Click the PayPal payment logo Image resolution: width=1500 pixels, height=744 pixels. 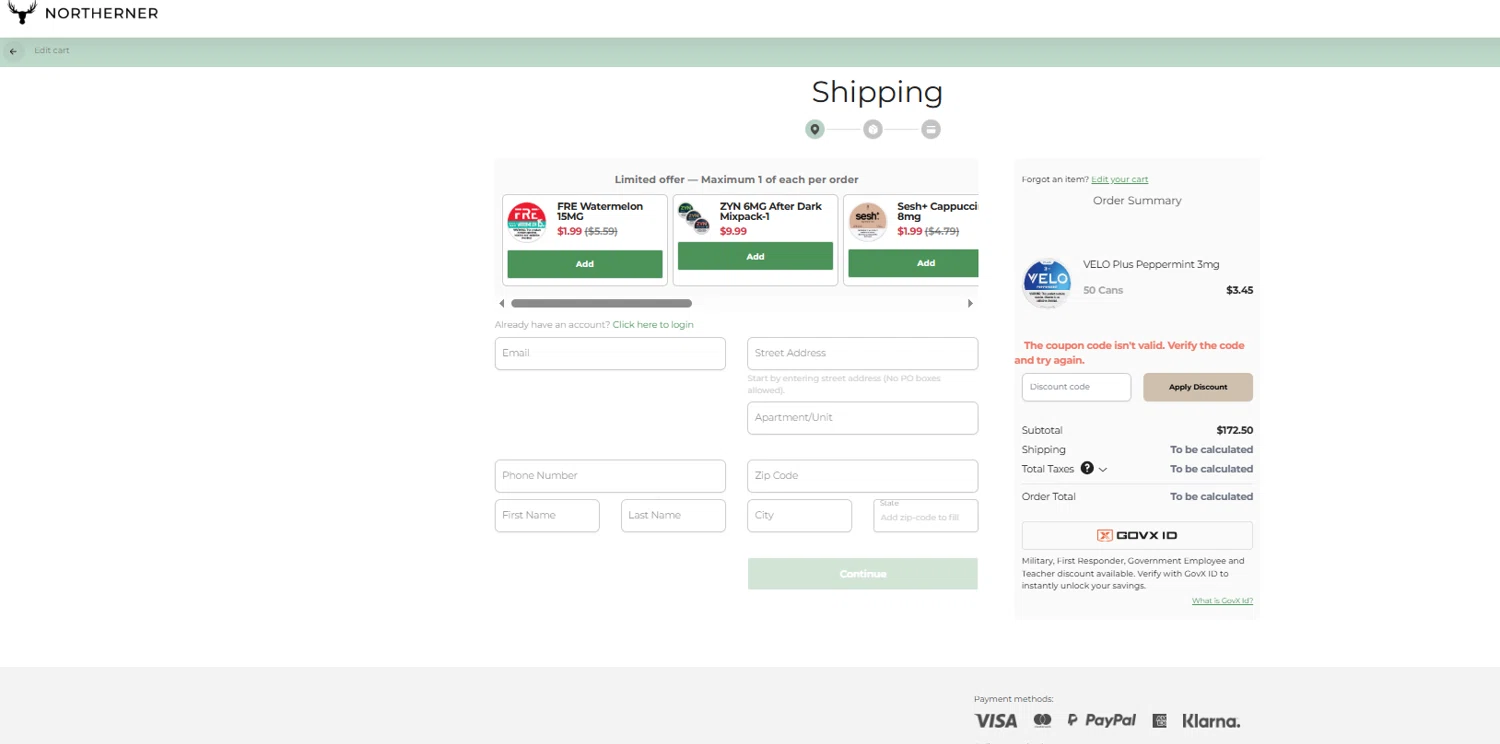click(x=1101, y=720)
